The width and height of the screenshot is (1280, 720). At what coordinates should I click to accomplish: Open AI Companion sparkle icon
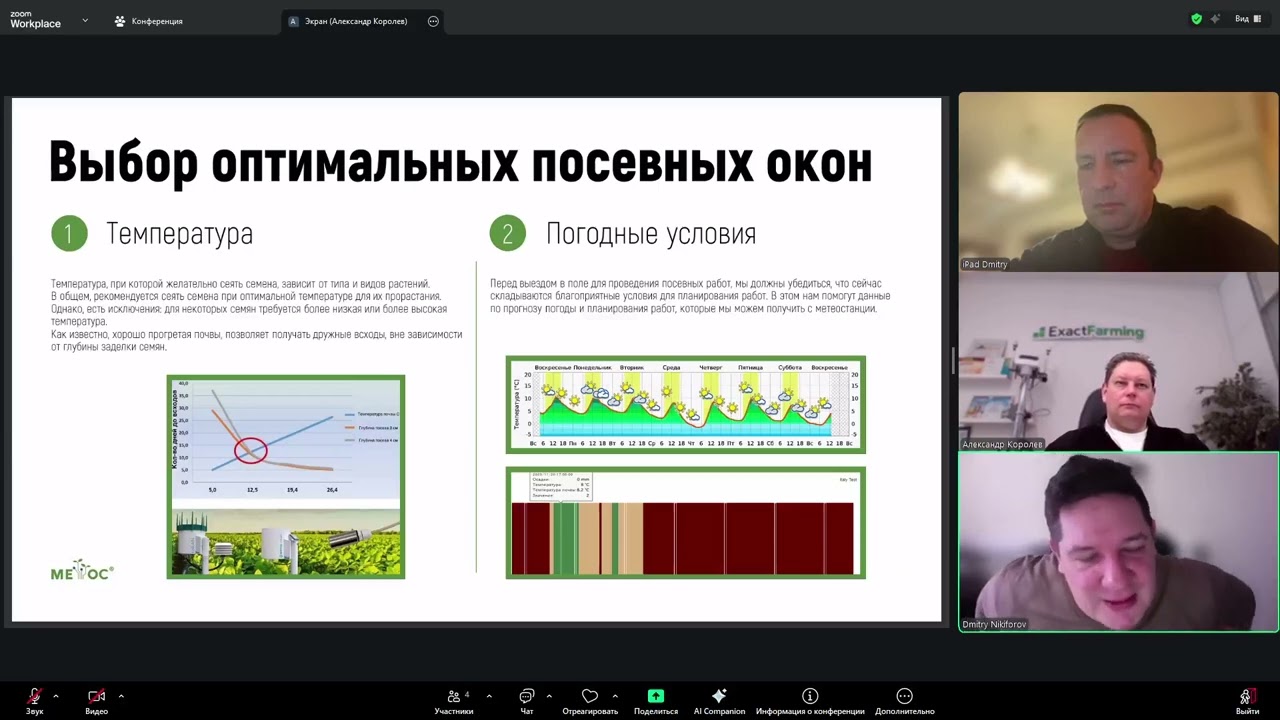coord(719,697)
